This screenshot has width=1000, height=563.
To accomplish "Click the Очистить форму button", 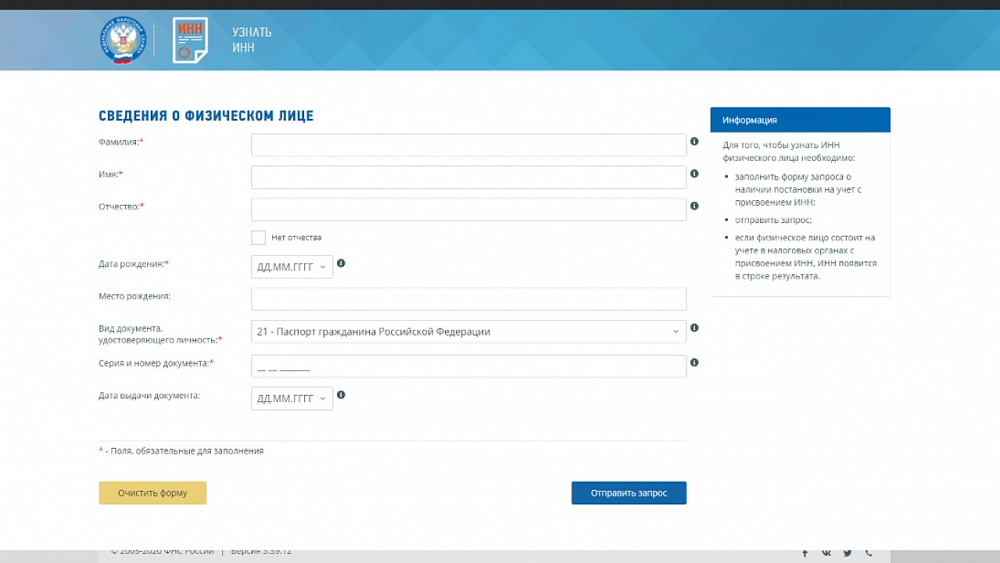I will point(152,493).
